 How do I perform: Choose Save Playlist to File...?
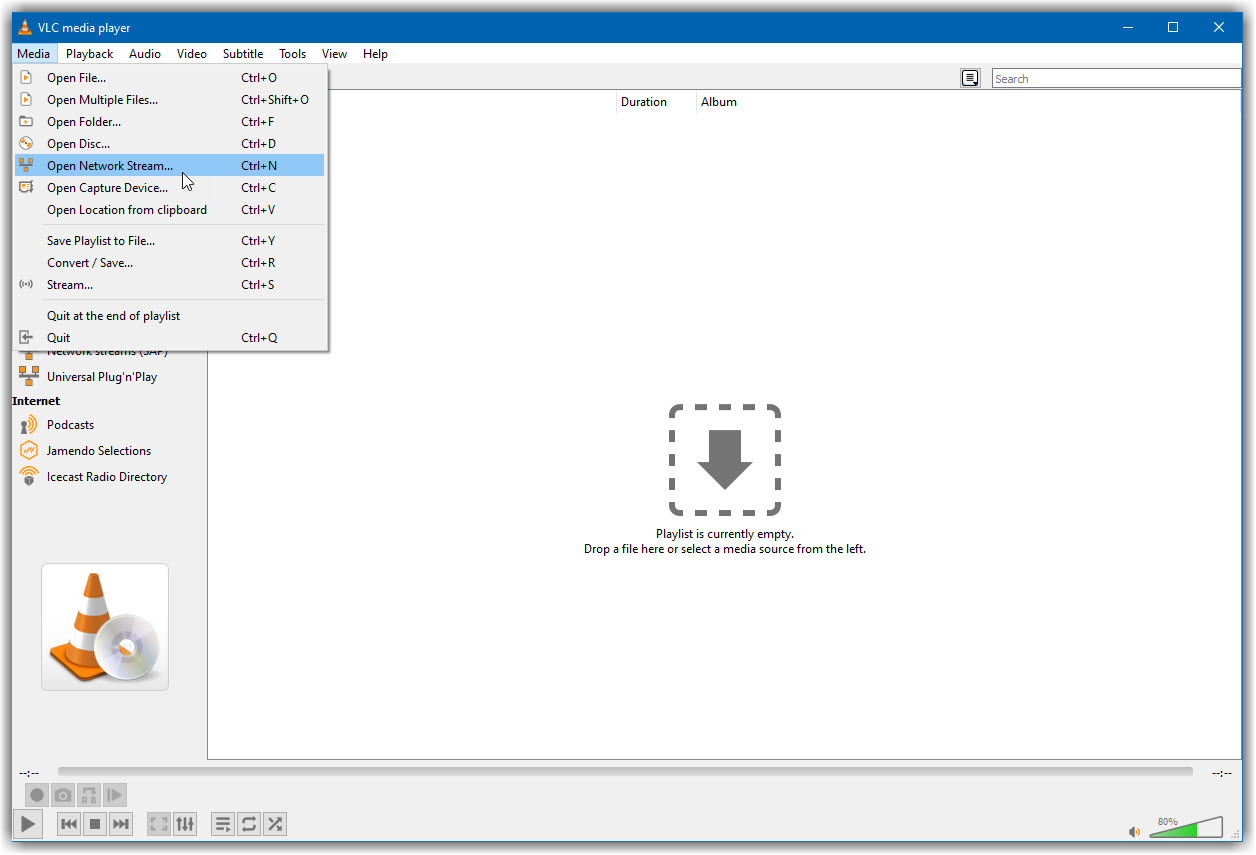coord(170,241)
